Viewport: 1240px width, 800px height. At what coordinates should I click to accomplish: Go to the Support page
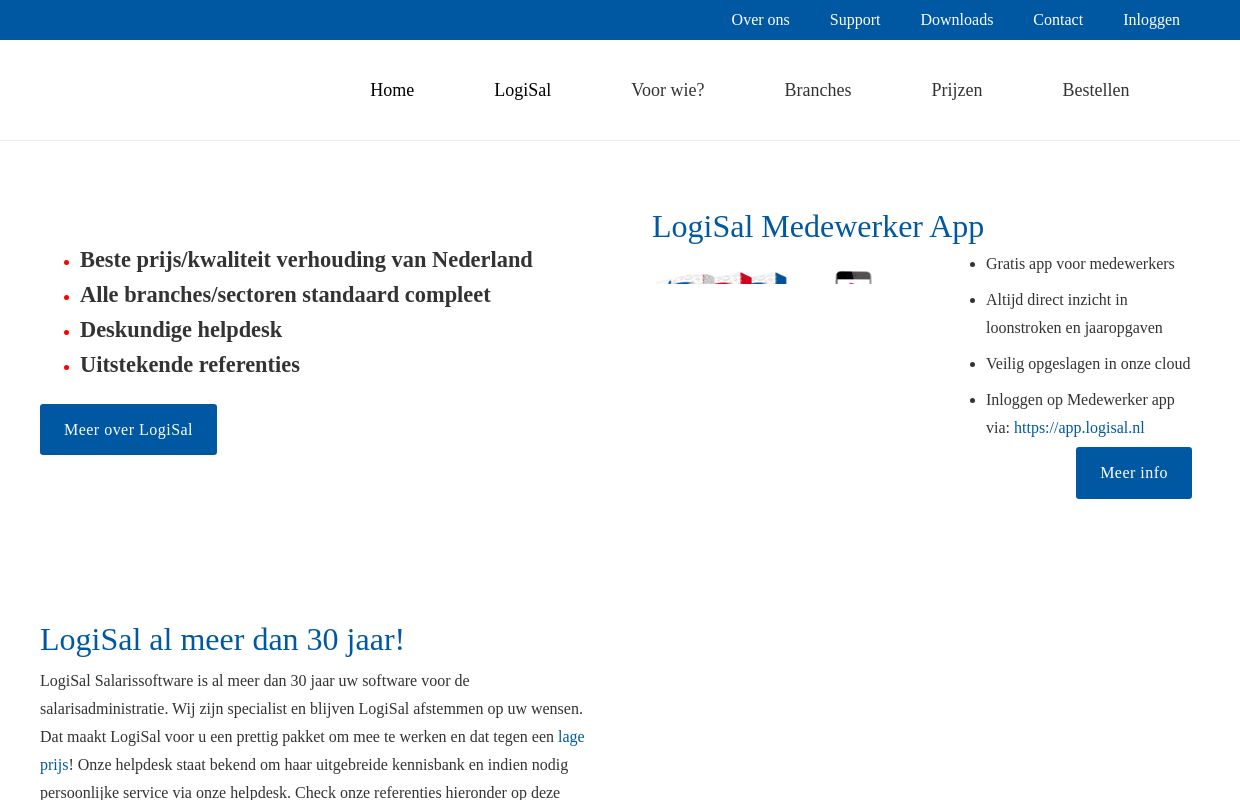coord(855,20)
